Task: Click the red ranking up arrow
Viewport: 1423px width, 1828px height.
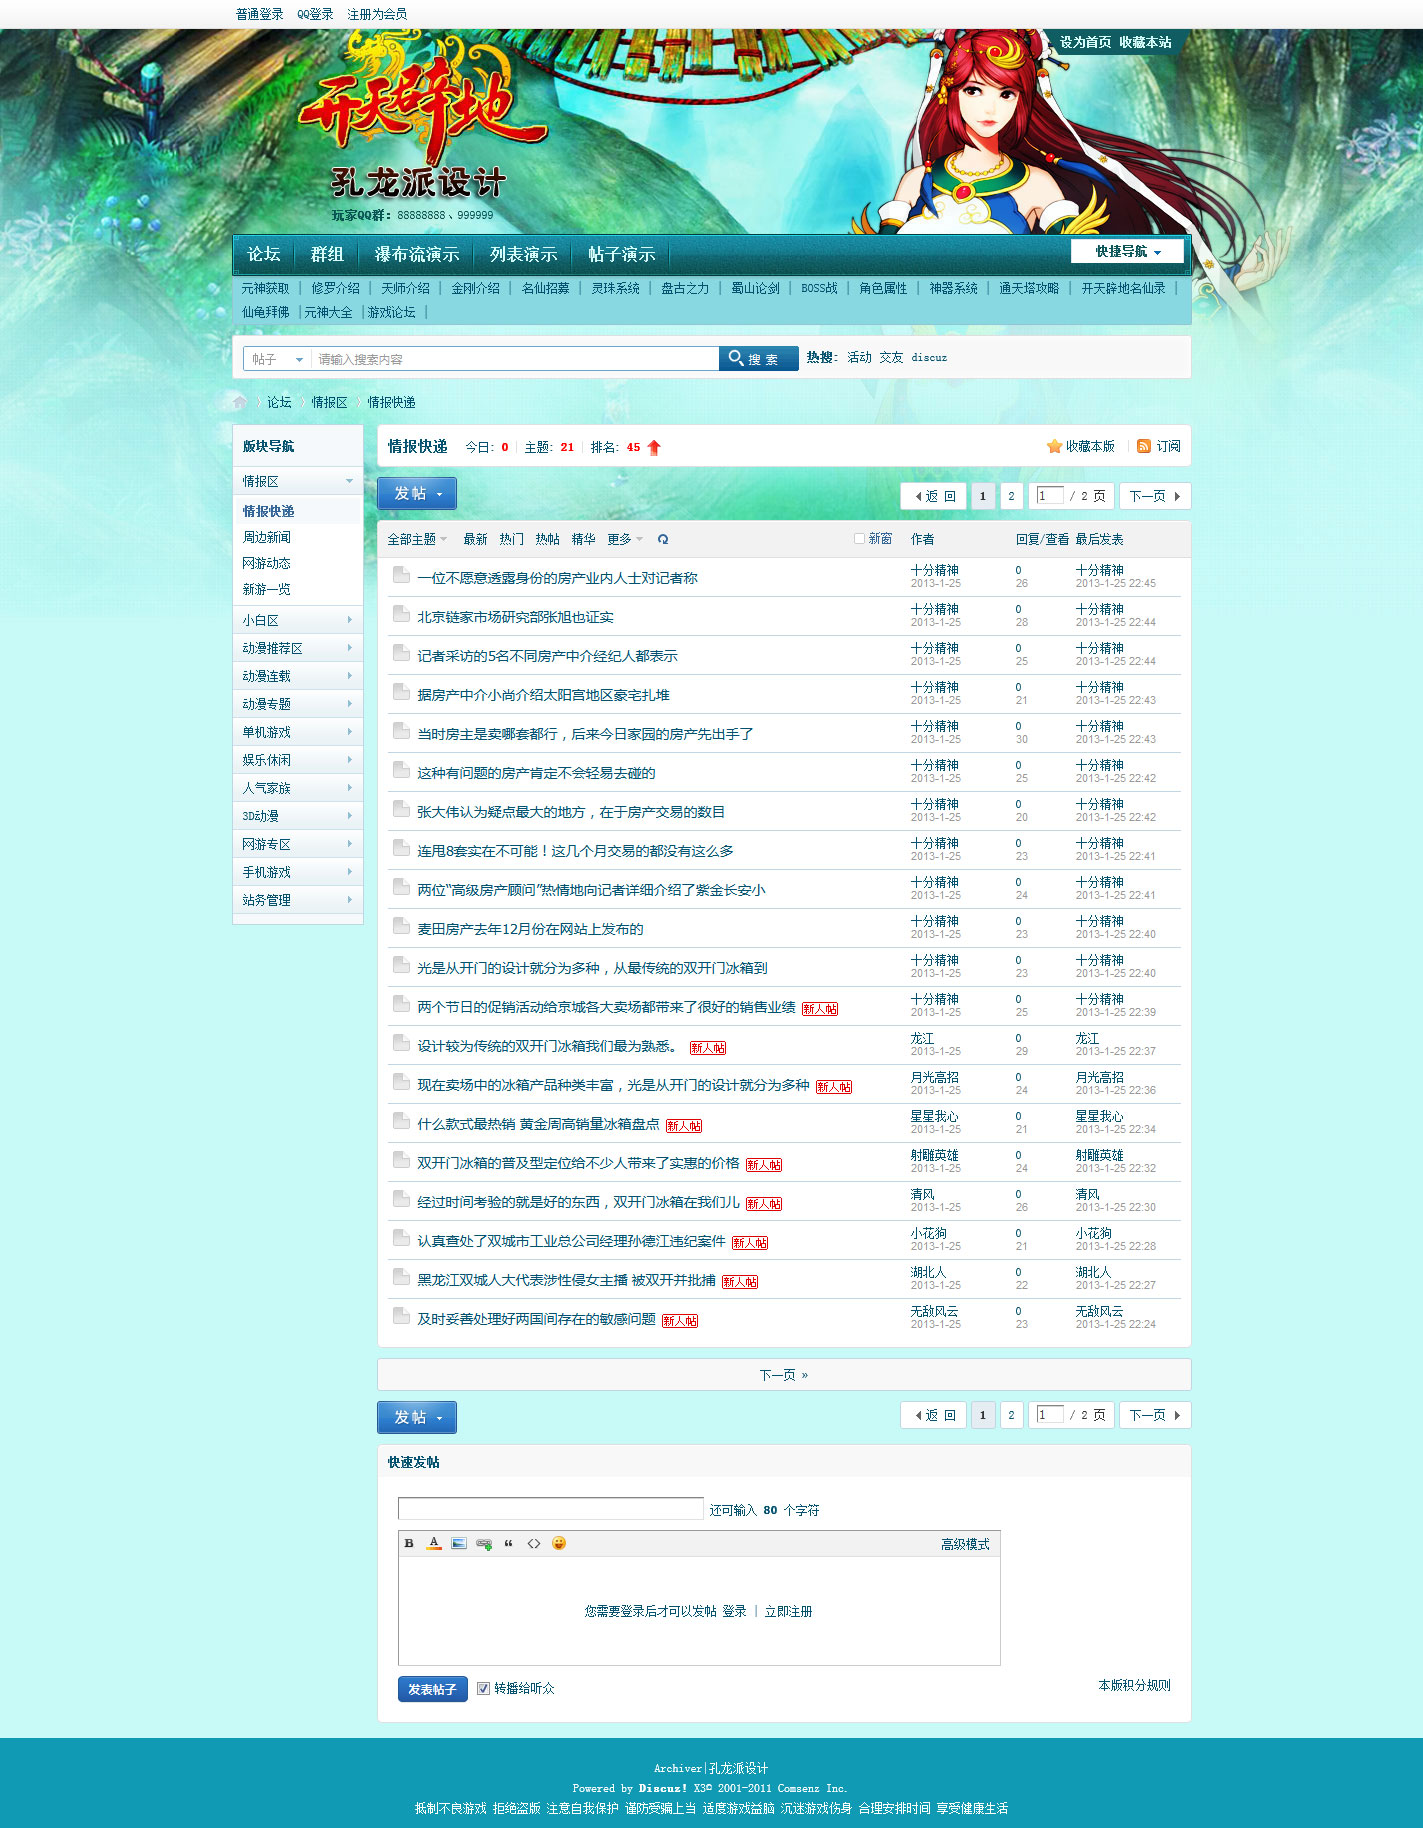Action: tap(654, 447)
